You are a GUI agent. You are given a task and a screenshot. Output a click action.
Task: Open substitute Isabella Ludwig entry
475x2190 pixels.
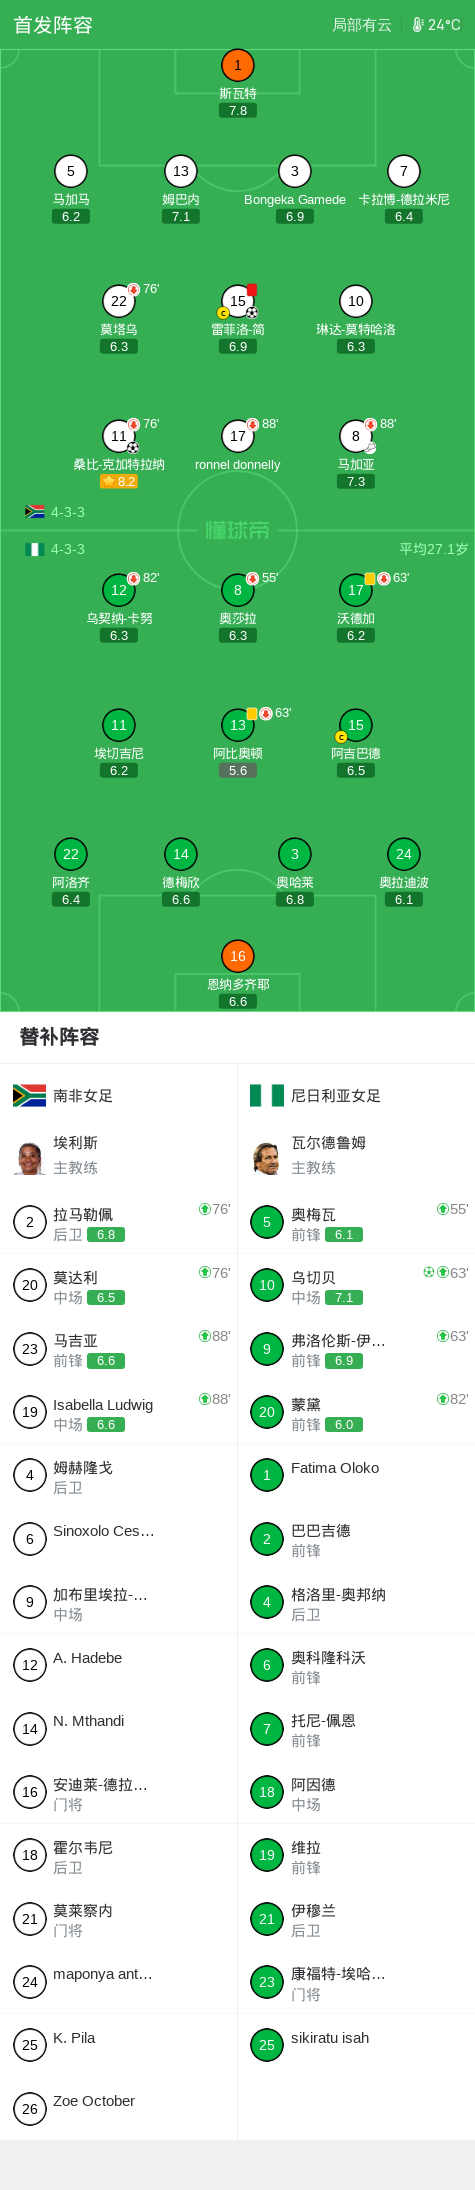[119, 1413]
